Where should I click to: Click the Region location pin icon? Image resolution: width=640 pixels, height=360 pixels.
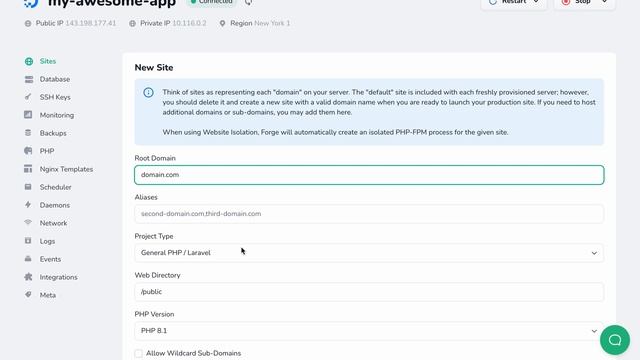(x=222, y=23)
